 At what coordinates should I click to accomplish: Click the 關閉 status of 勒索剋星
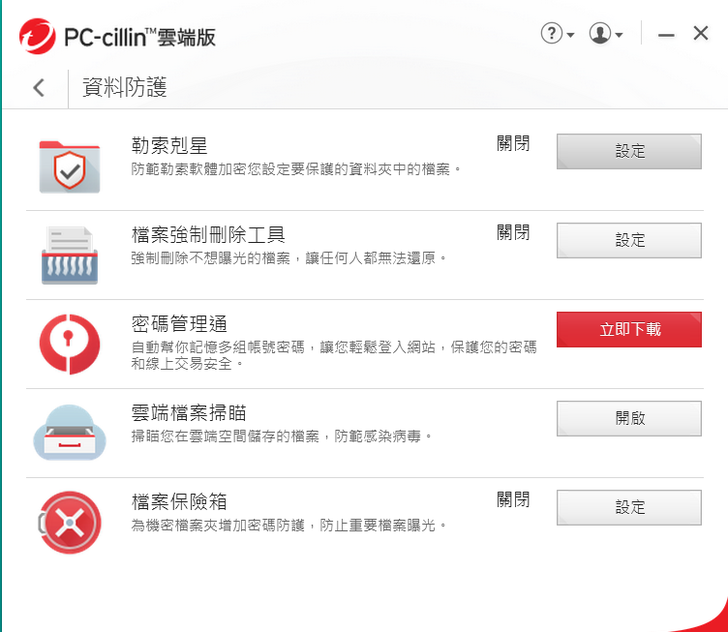pyautogui.click(x=513, y=143)
